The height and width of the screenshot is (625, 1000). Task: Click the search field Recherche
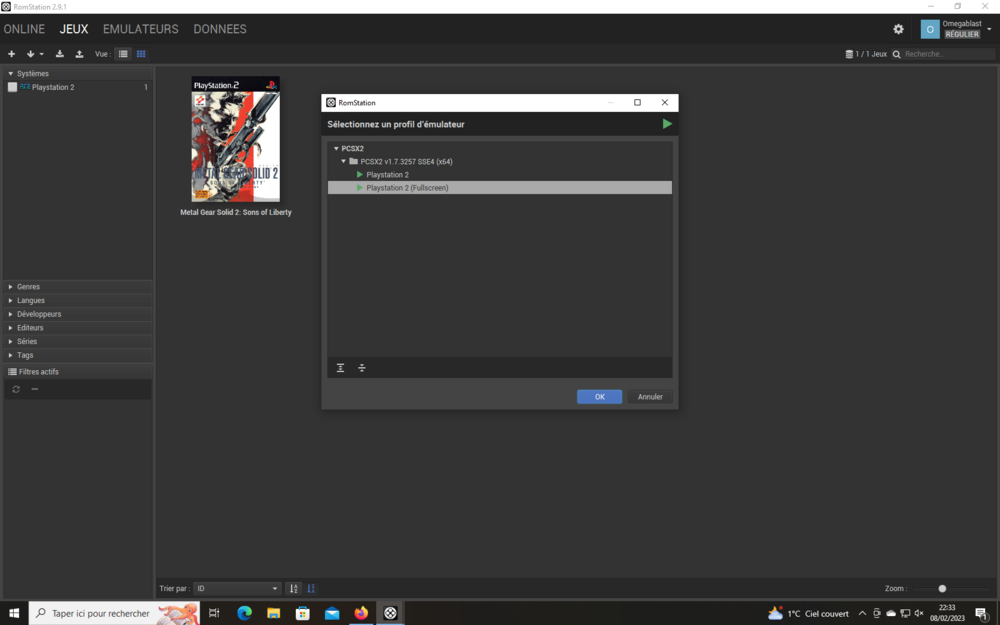point(948,54)
